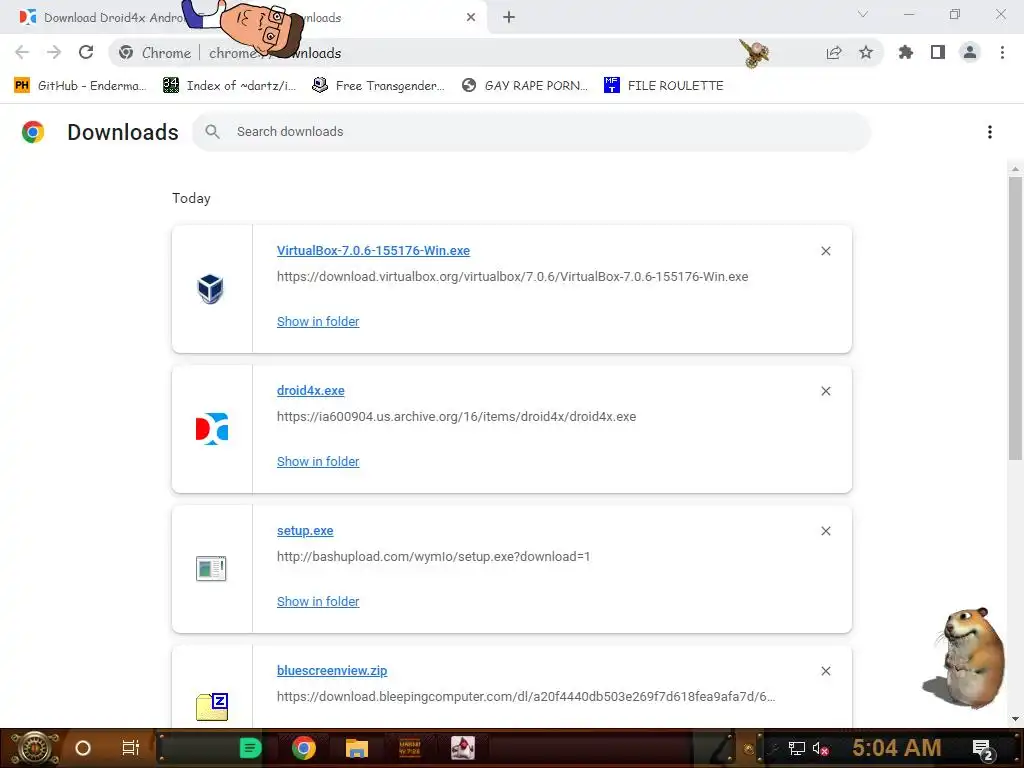Open the Index of ~dartz bookmark
The width and height of the screenshot is (1024, 768).
click(229, 86)
